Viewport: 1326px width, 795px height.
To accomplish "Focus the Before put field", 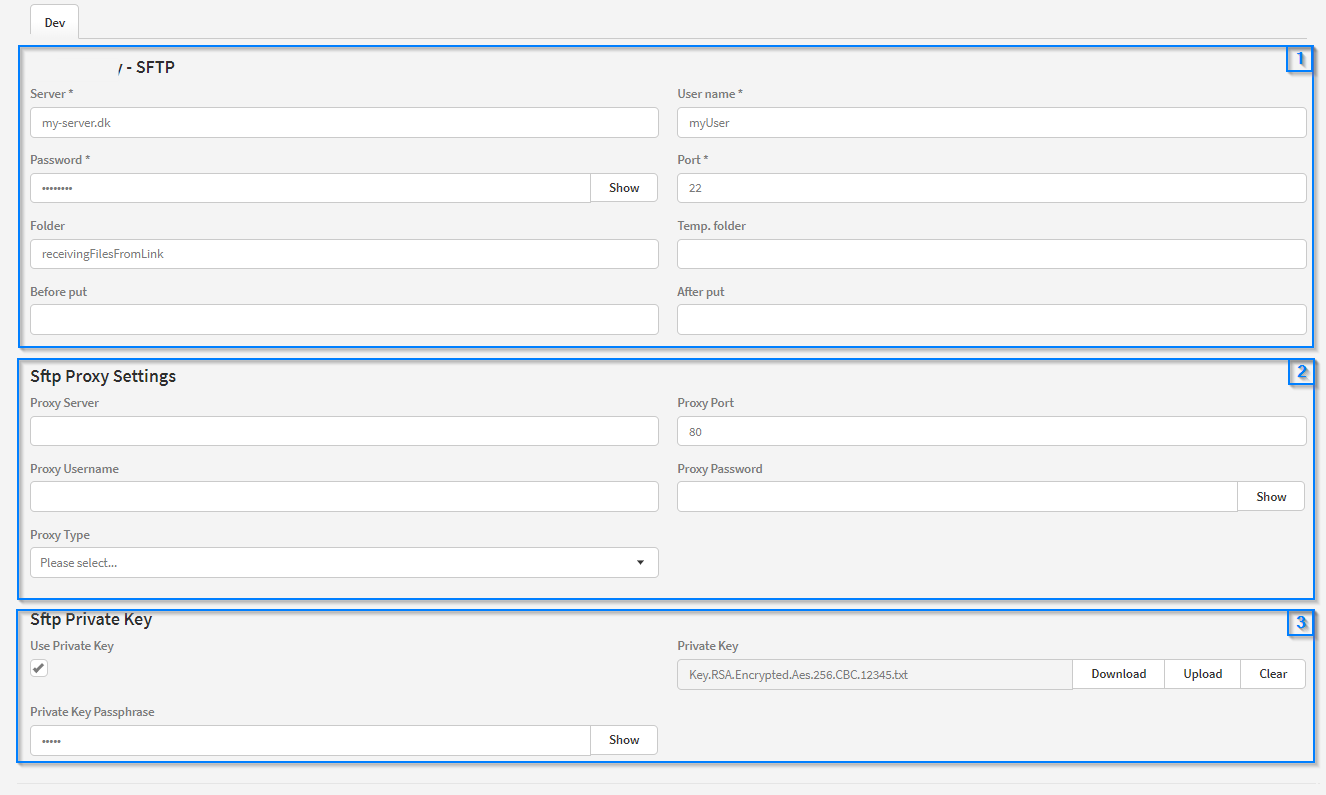I will point(344,320).
